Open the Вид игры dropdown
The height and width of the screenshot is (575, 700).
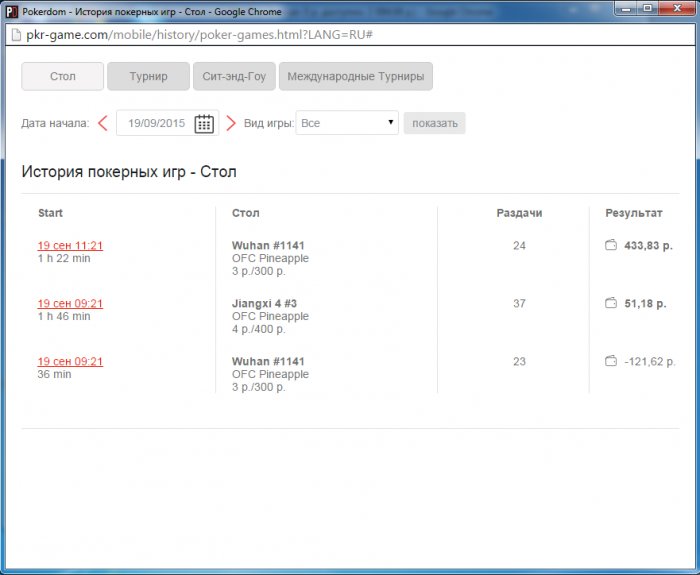click(x=347, y=123)
